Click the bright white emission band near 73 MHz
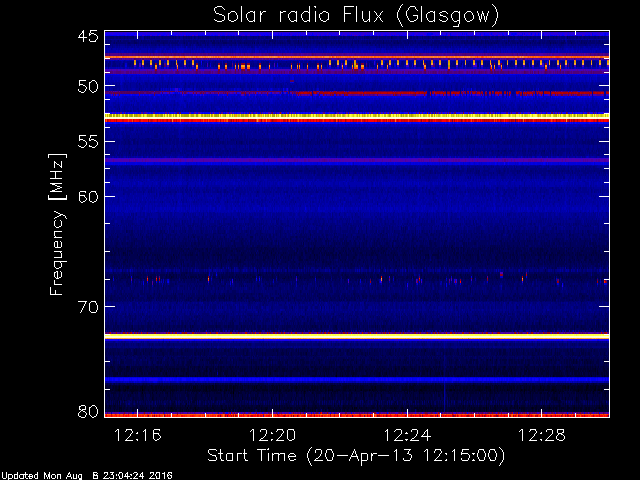This screenshot has height=480, width=640. pos(357,336)
